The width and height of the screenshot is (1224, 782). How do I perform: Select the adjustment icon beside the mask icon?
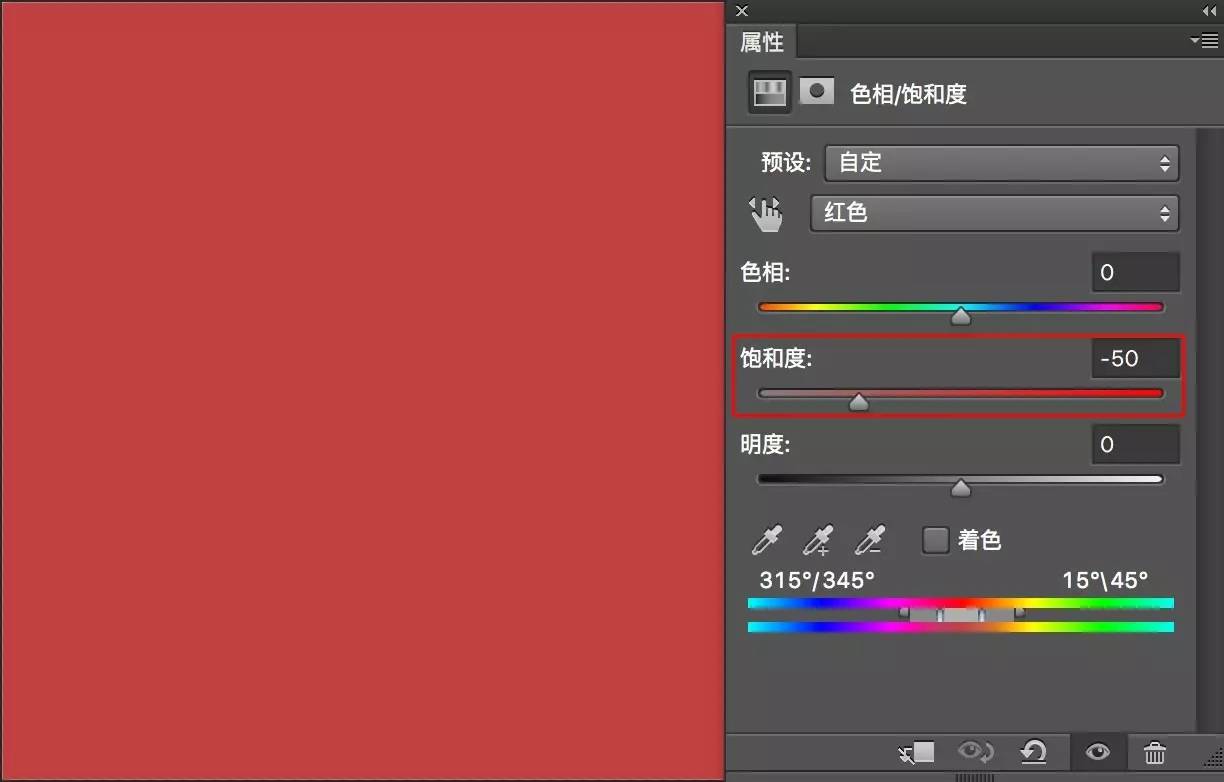tap(770, 92)
